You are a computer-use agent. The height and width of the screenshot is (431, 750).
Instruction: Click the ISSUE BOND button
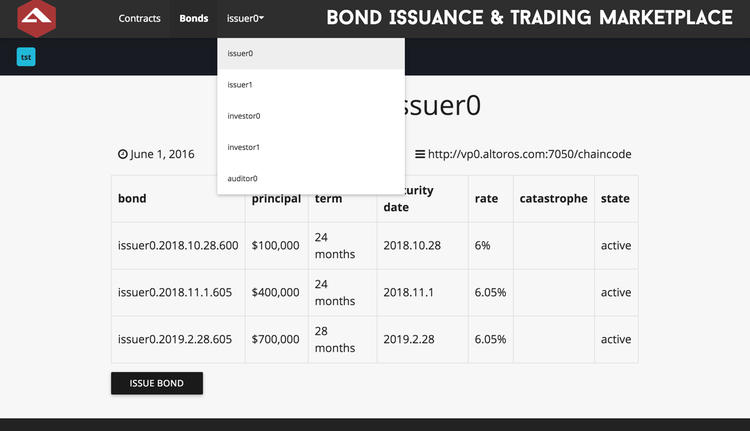click(x=157, y=383)
